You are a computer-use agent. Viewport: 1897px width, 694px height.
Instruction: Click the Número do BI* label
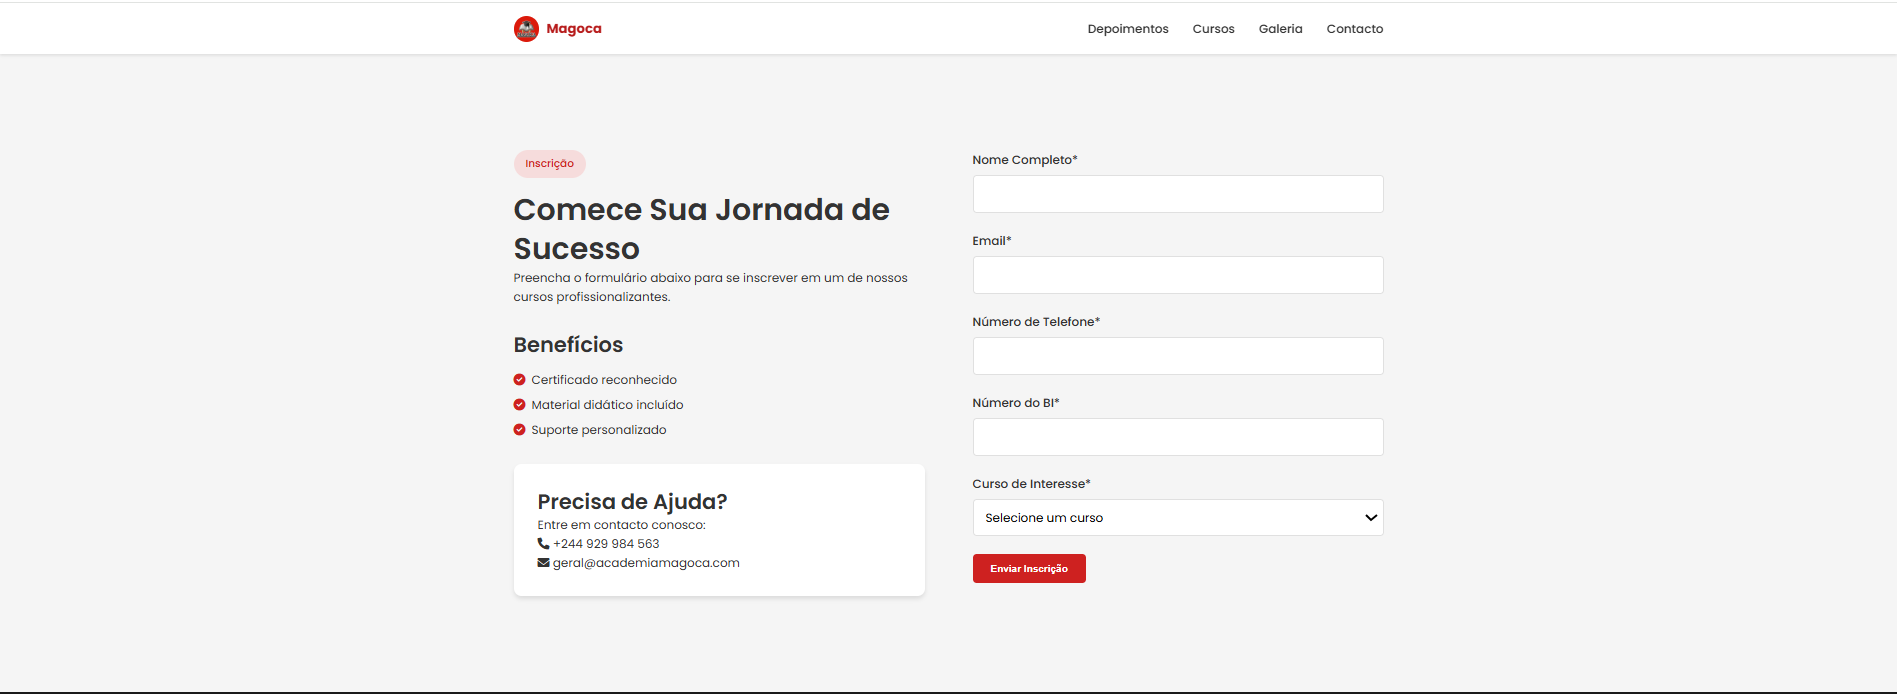coord(1016,403)
